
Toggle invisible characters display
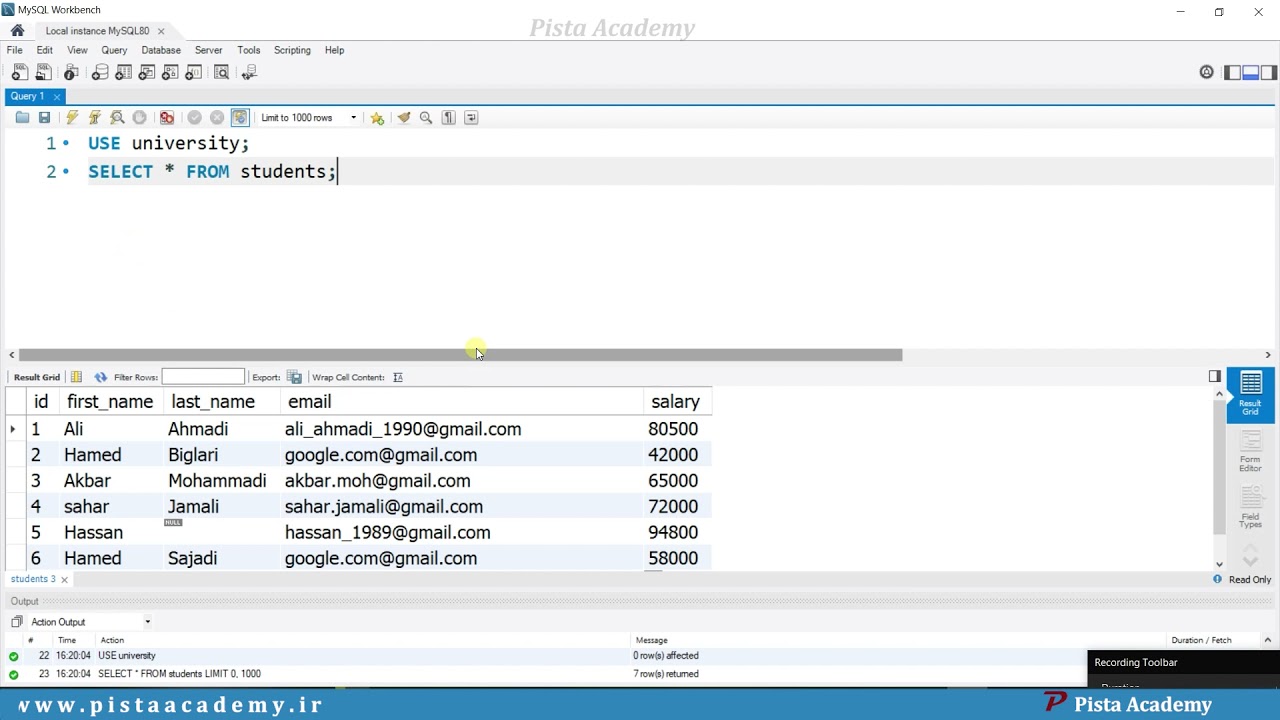coord(449,118)
